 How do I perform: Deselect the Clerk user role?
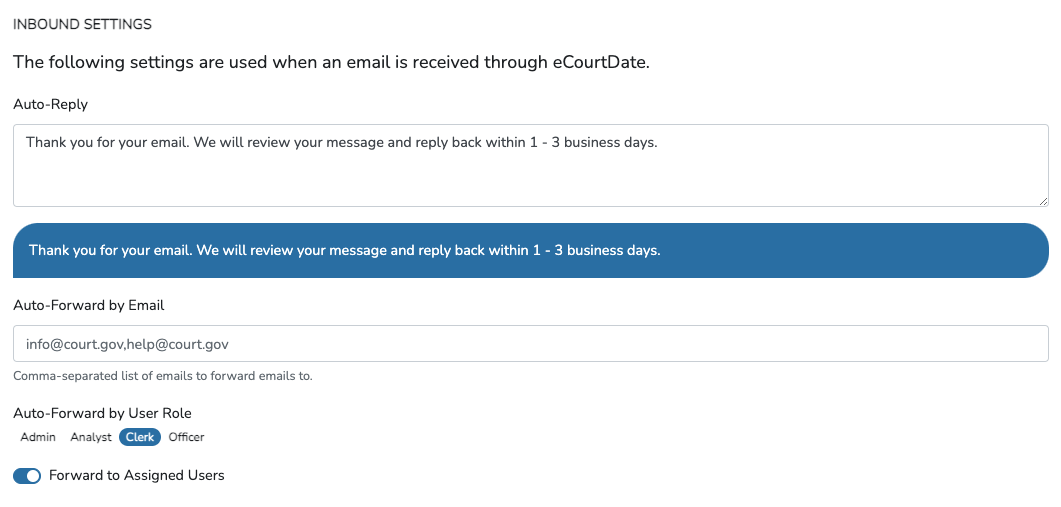click(x=140, y=437)
